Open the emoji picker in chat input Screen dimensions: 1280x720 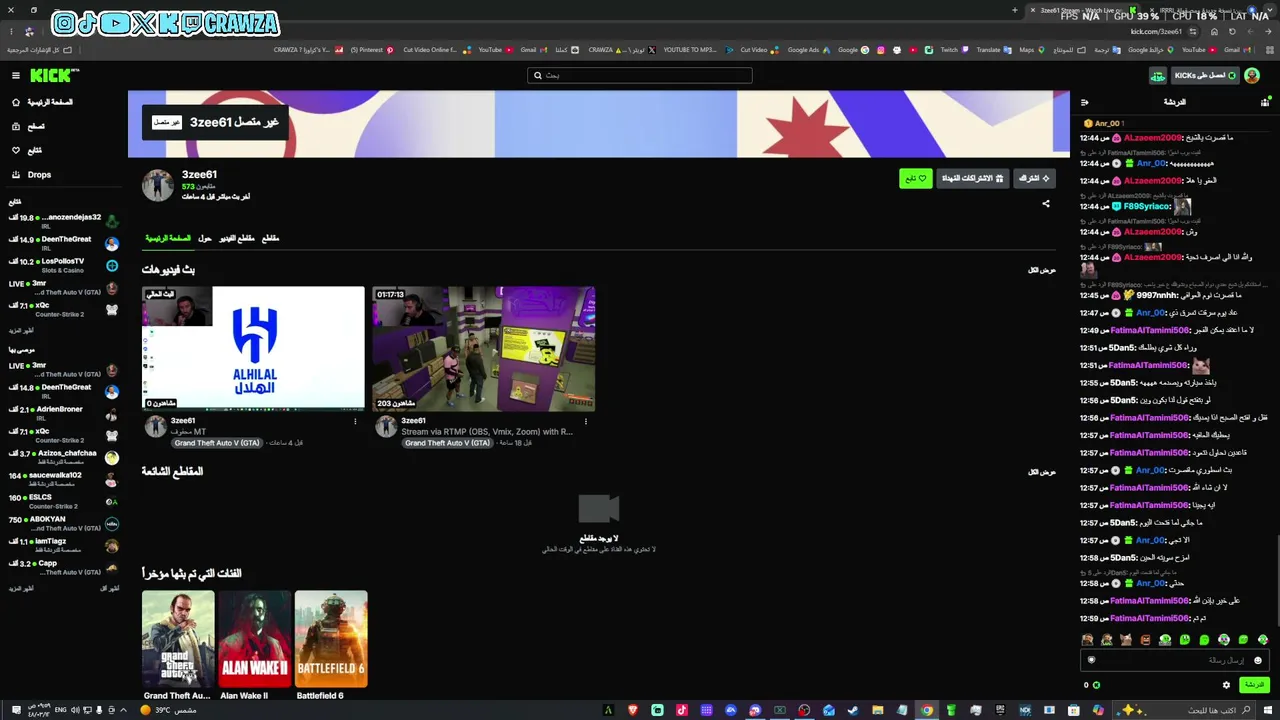[1259, 660]
